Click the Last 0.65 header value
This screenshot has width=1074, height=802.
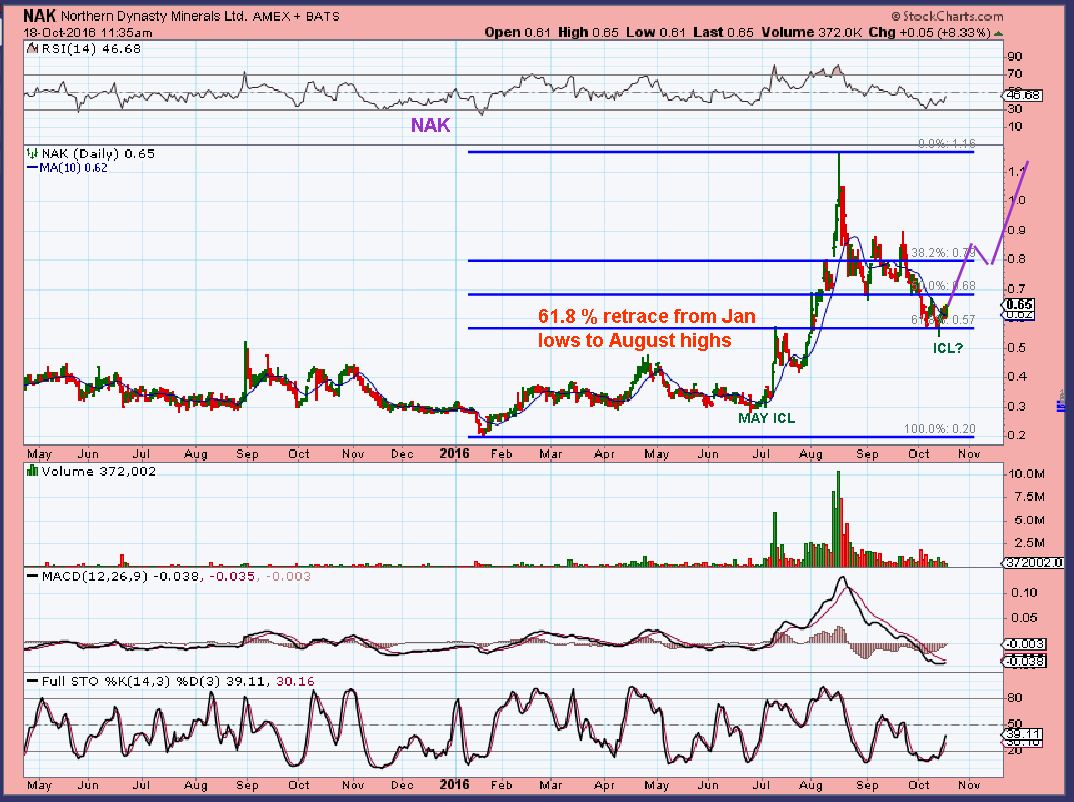pyautogui.click(x=723, y=32)
